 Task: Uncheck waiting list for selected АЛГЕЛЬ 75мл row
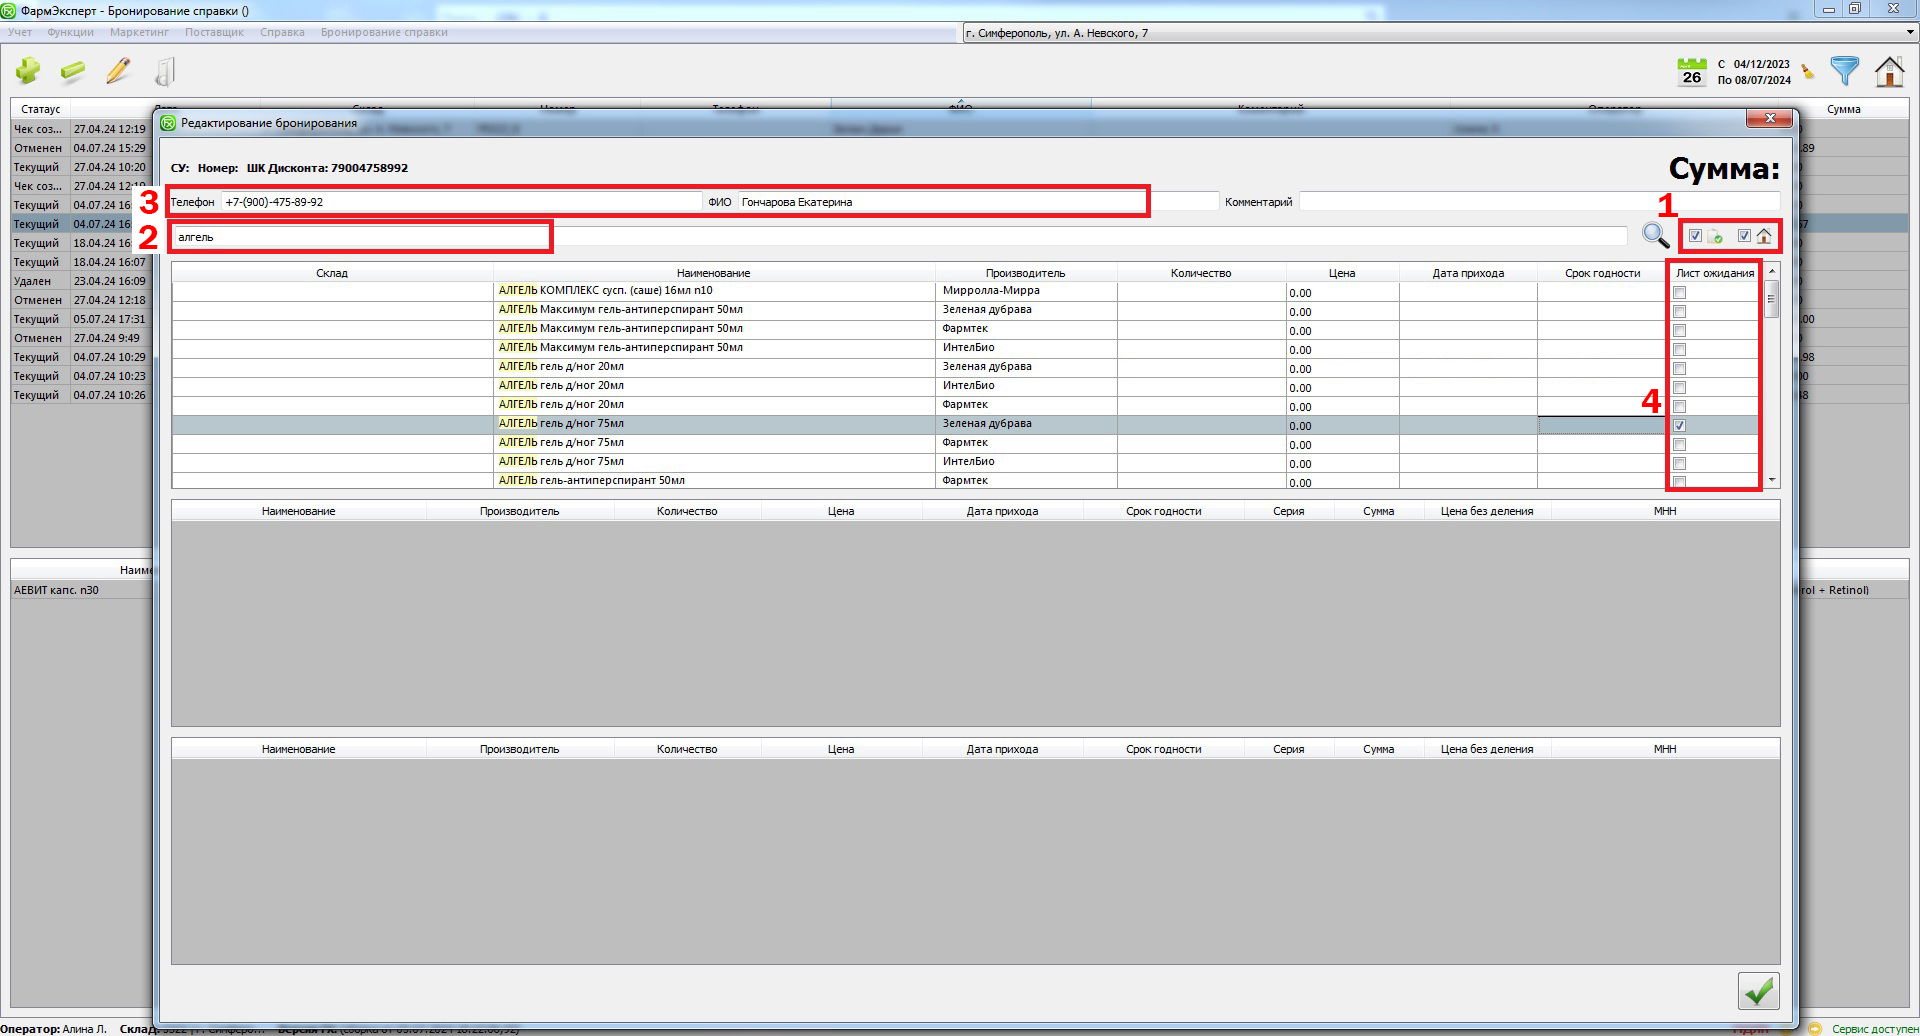(x=1680, y=426)
